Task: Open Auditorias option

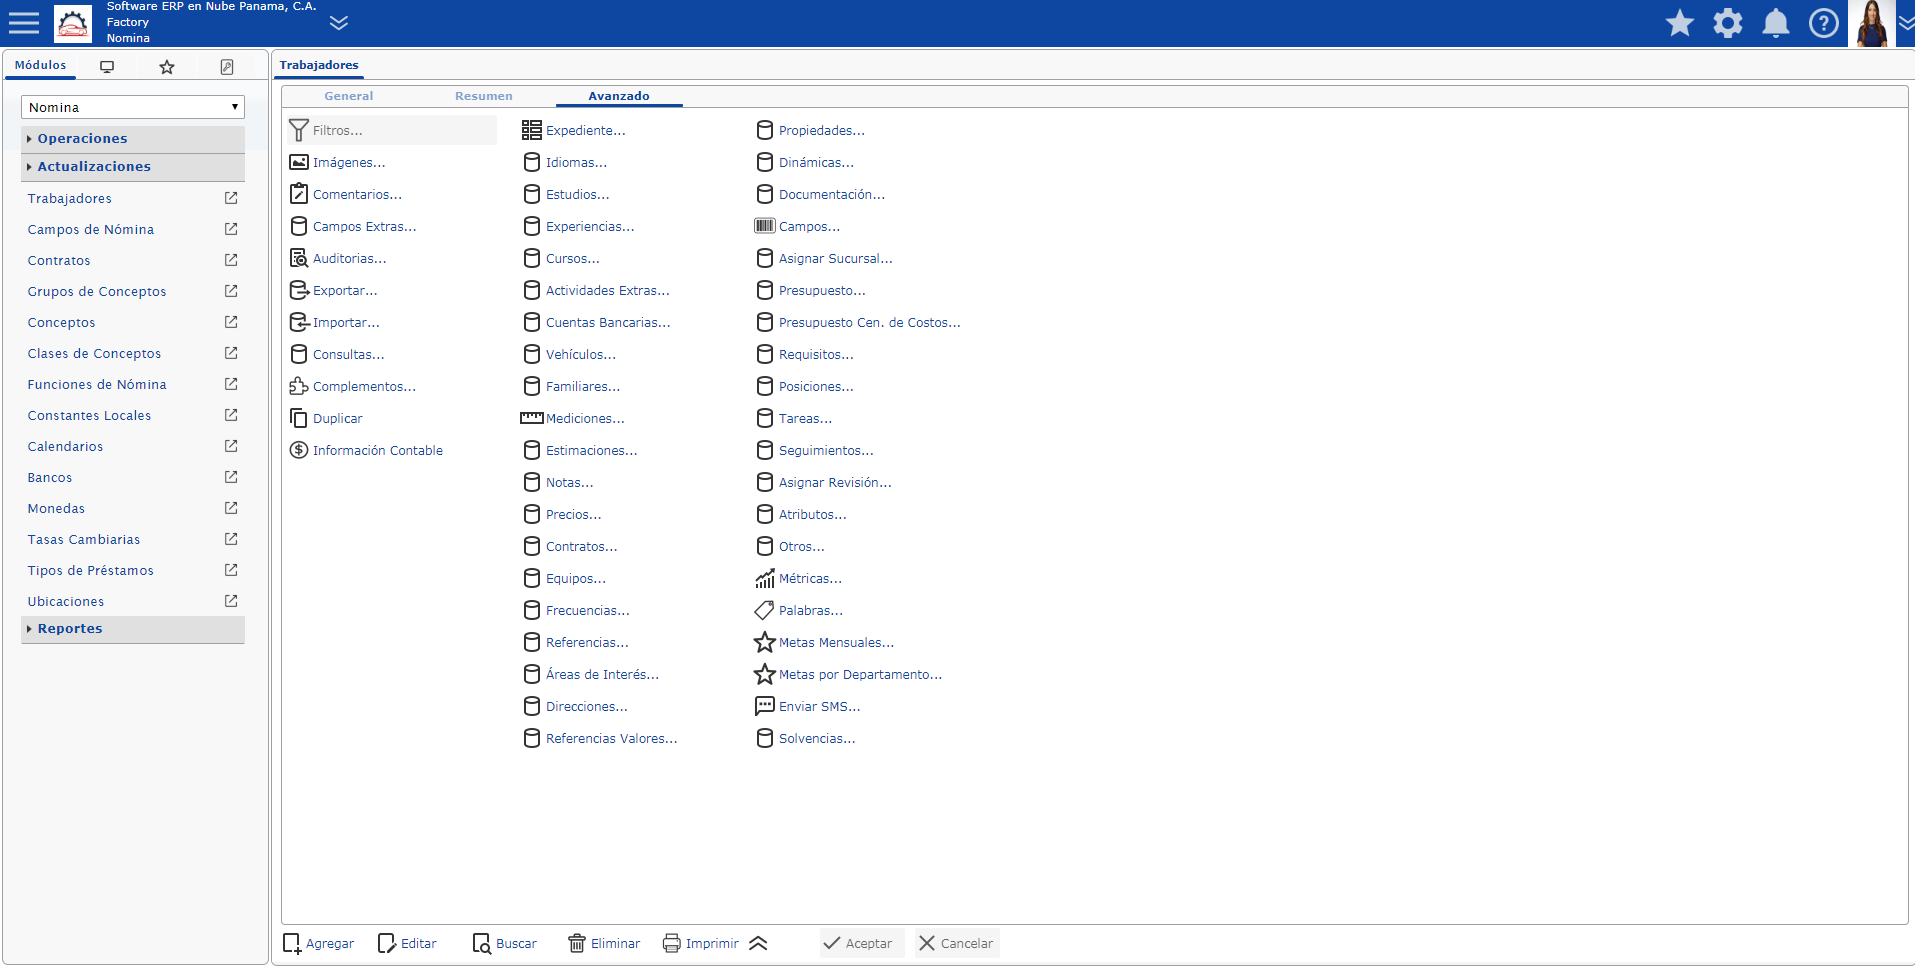Action: [337, 258]
